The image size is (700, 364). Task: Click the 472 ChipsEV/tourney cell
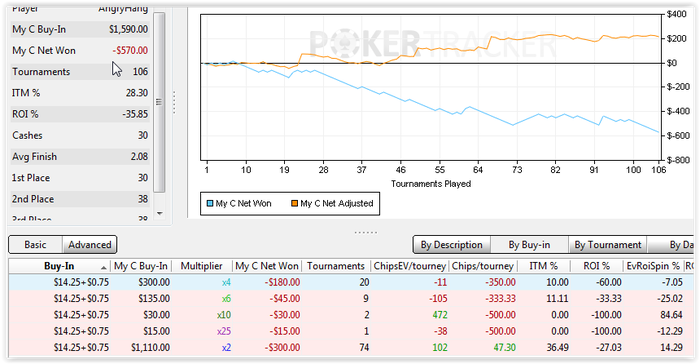click(x=440, y=315)
